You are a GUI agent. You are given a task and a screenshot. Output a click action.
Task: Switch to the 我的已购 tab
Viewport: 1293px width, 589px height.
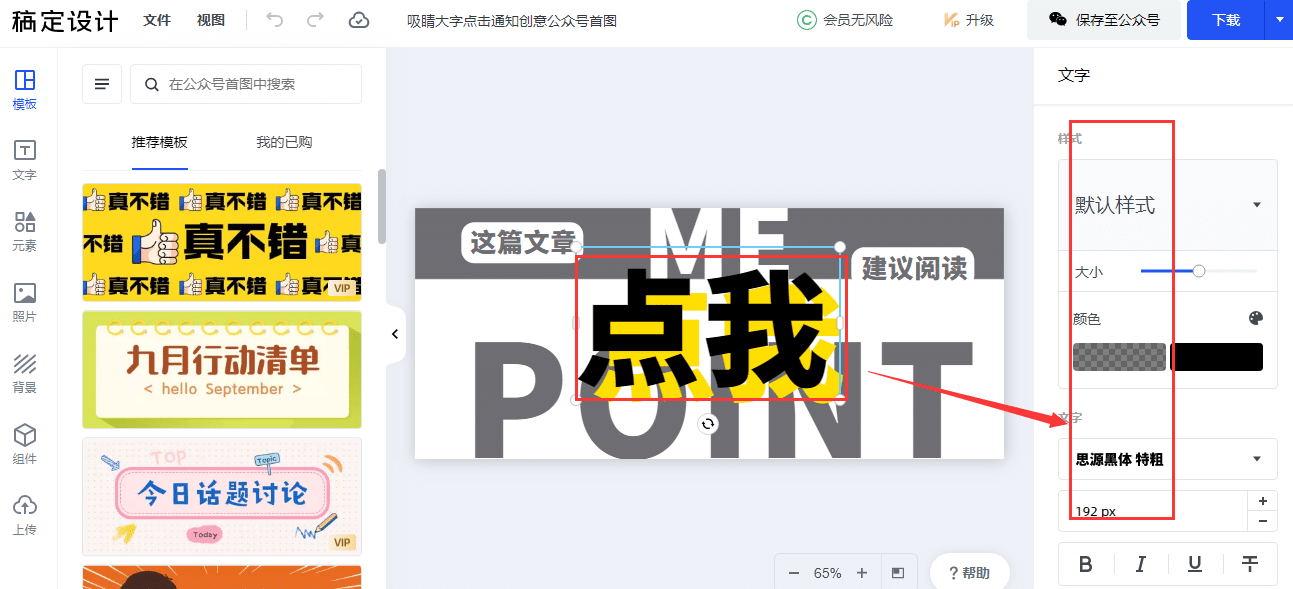[x=284, y=142]
